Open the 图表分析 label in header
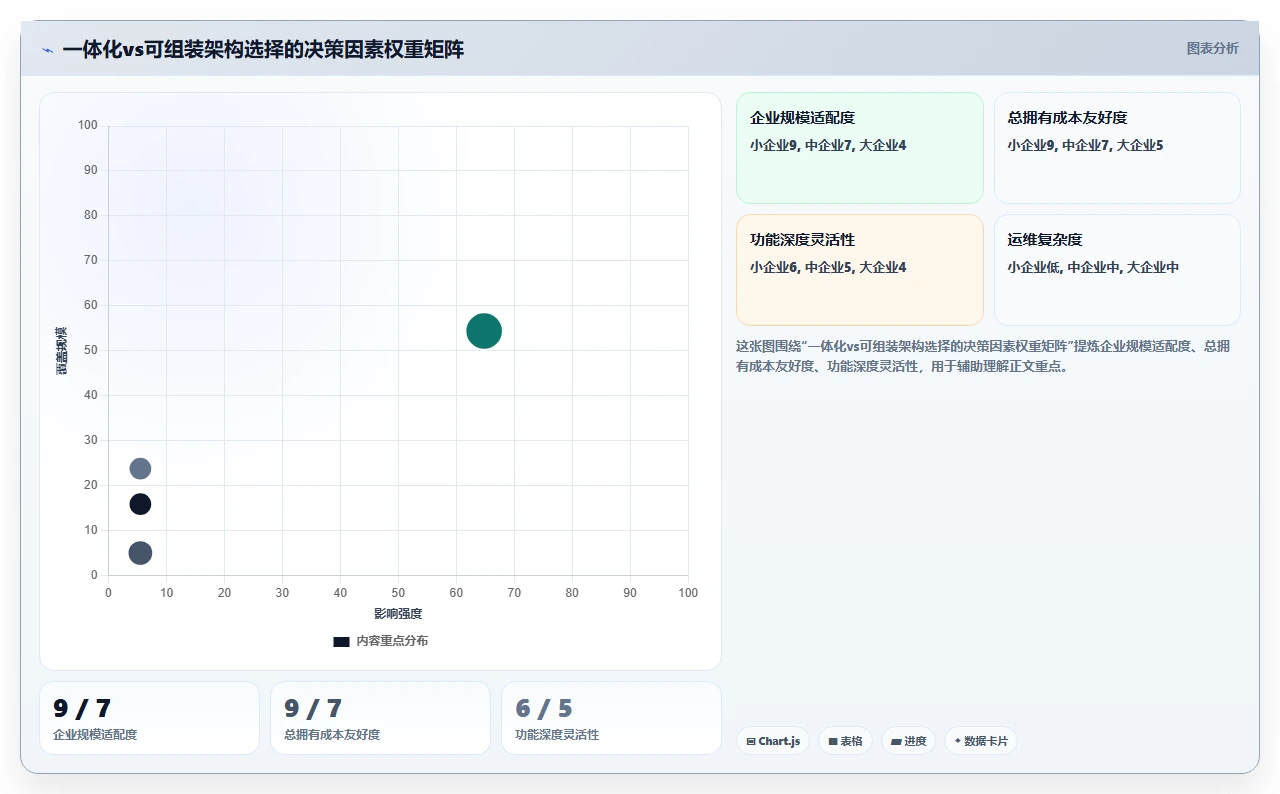 point(1212,48)
